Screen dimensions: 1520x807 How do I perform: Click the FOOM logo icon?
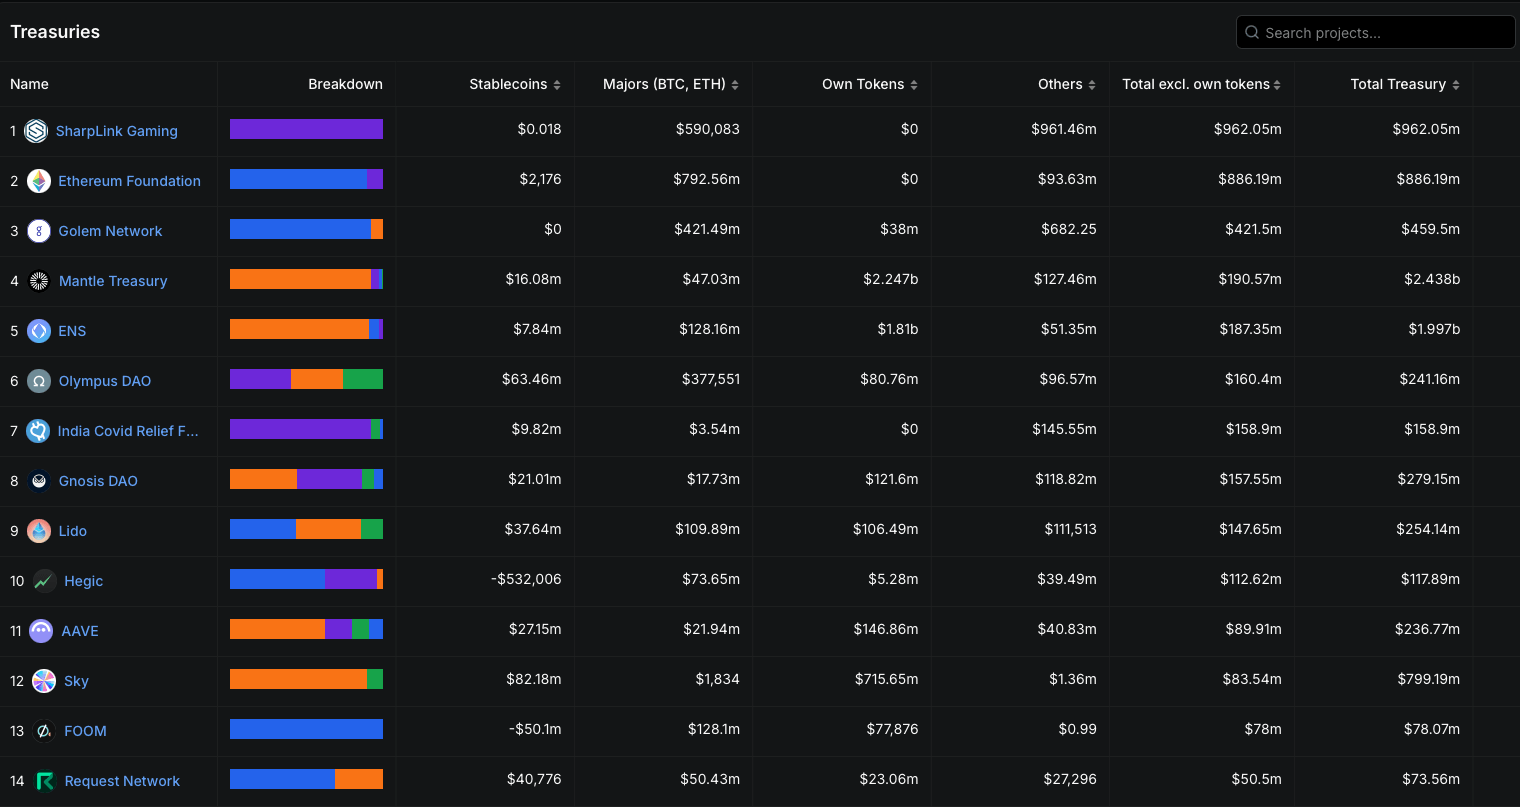tap(44, 731)
